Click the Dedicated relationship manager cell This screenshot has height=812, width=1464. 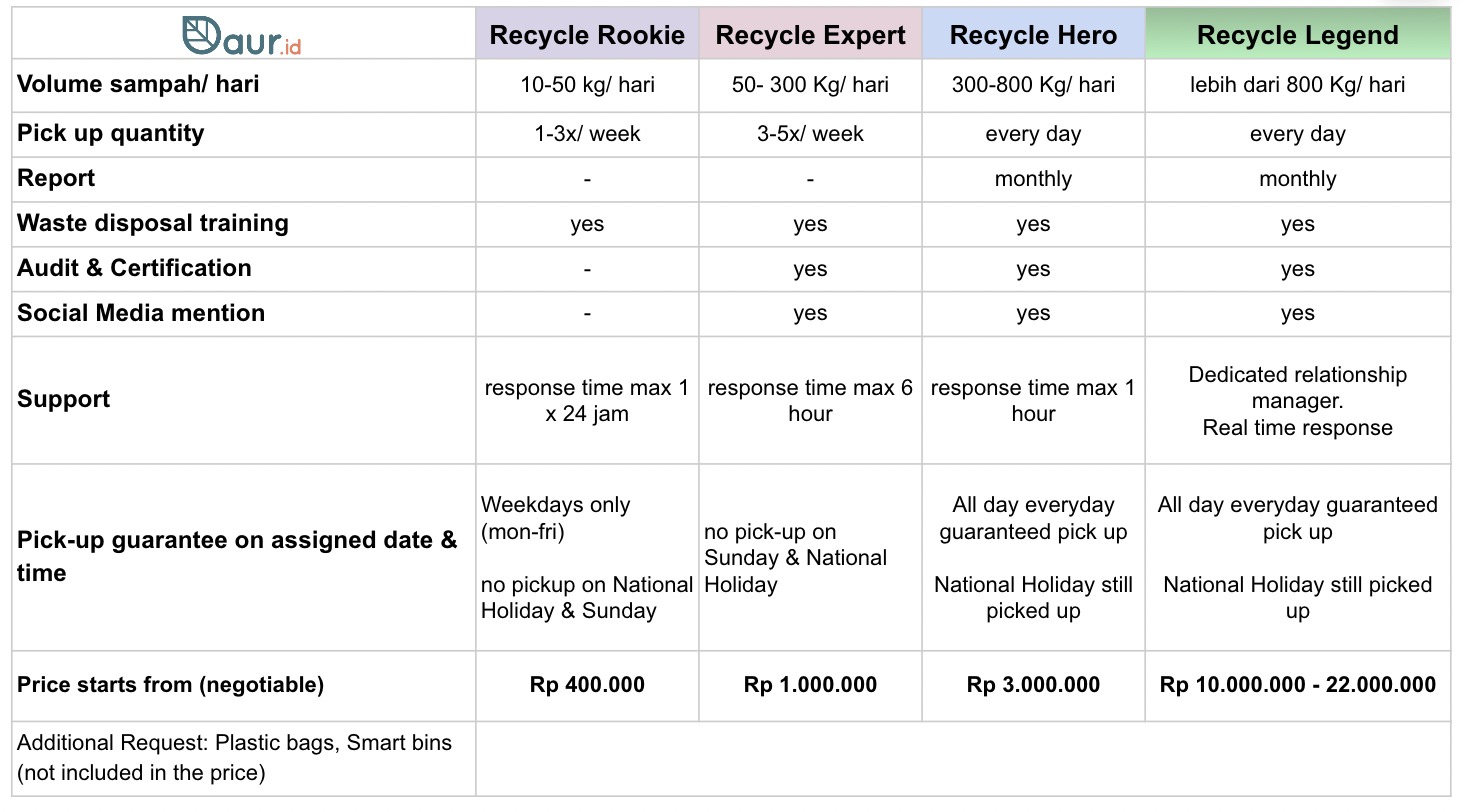tap(1297, 401)
